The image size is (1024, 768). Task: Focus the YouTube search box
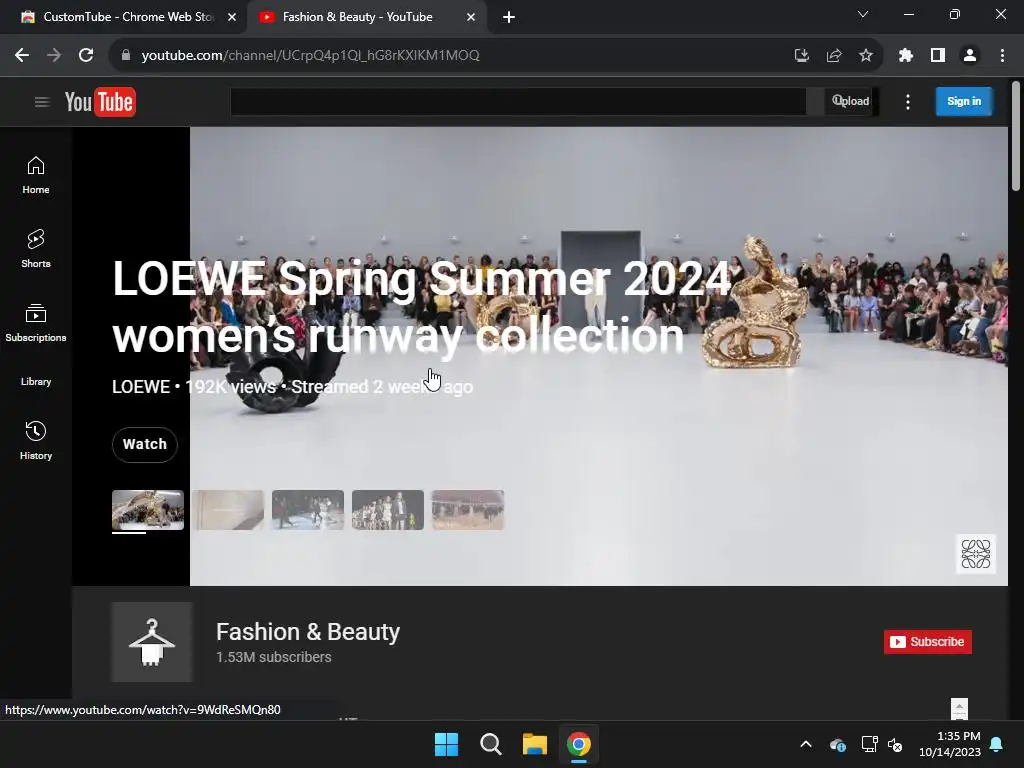(518, 102)
